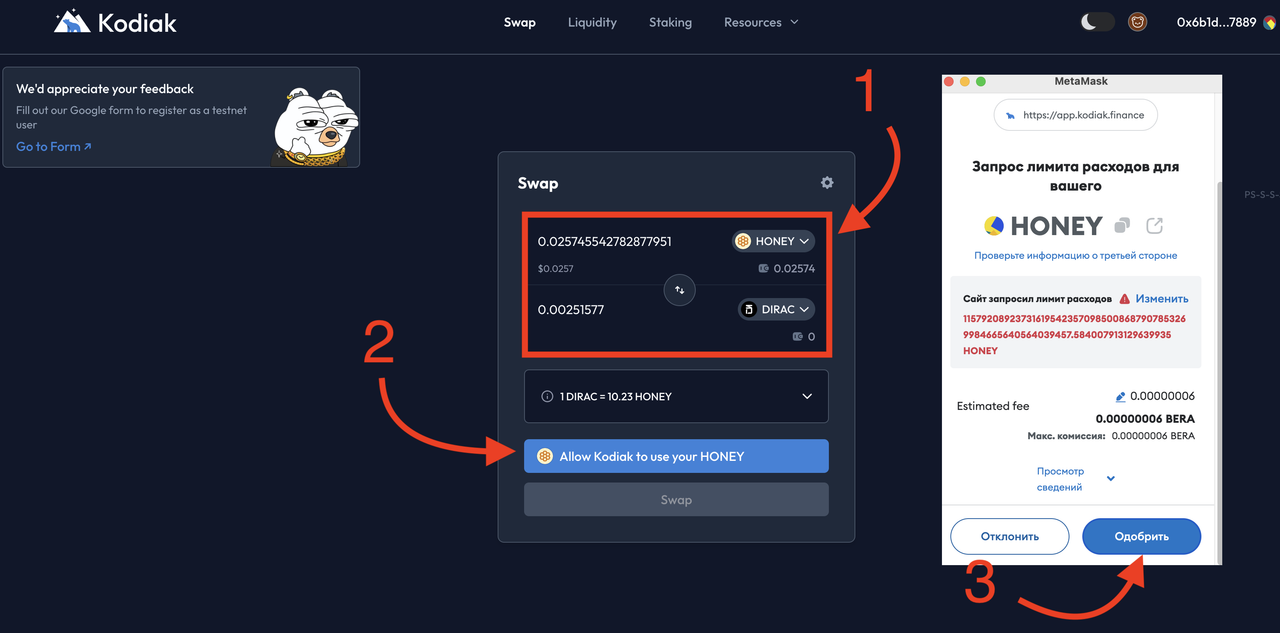
Task: Click Отклонить to reject request
Action: pyautogui.click(x=1010, y=537)
